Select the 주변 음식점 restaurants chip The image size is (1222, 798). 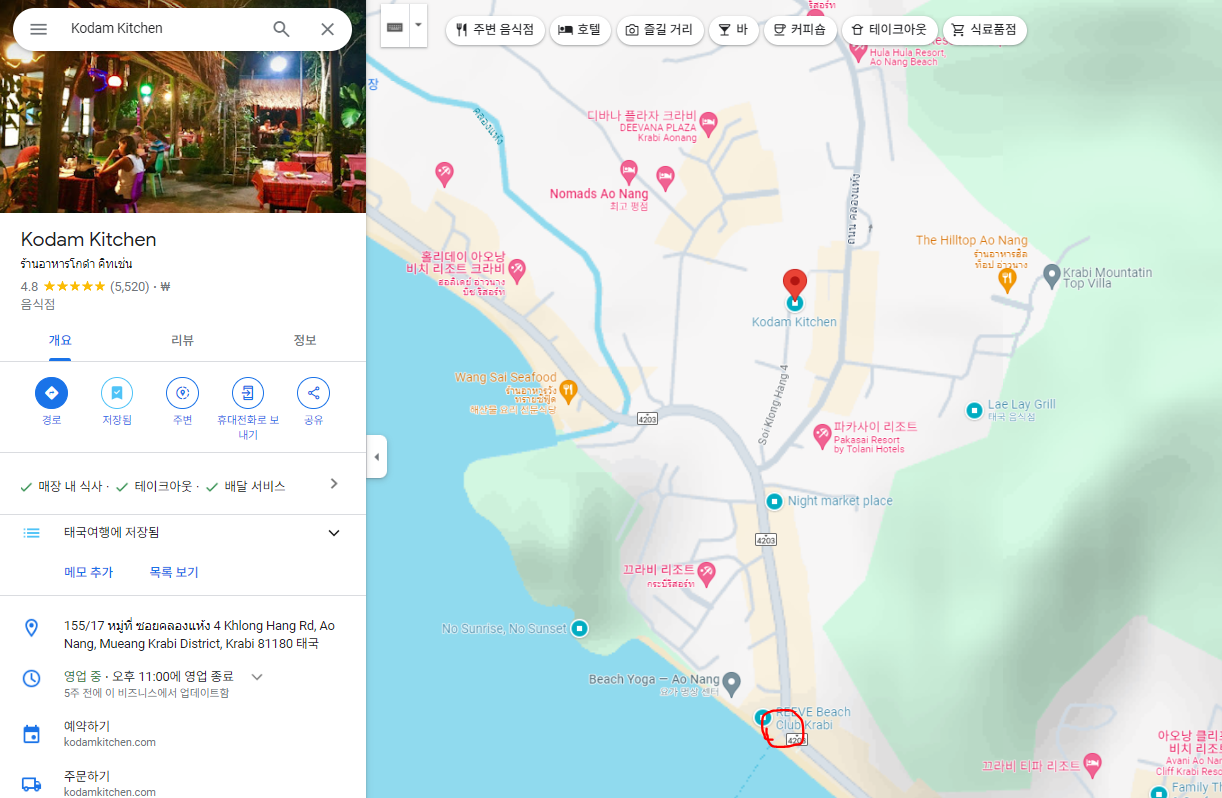(495, 30)
